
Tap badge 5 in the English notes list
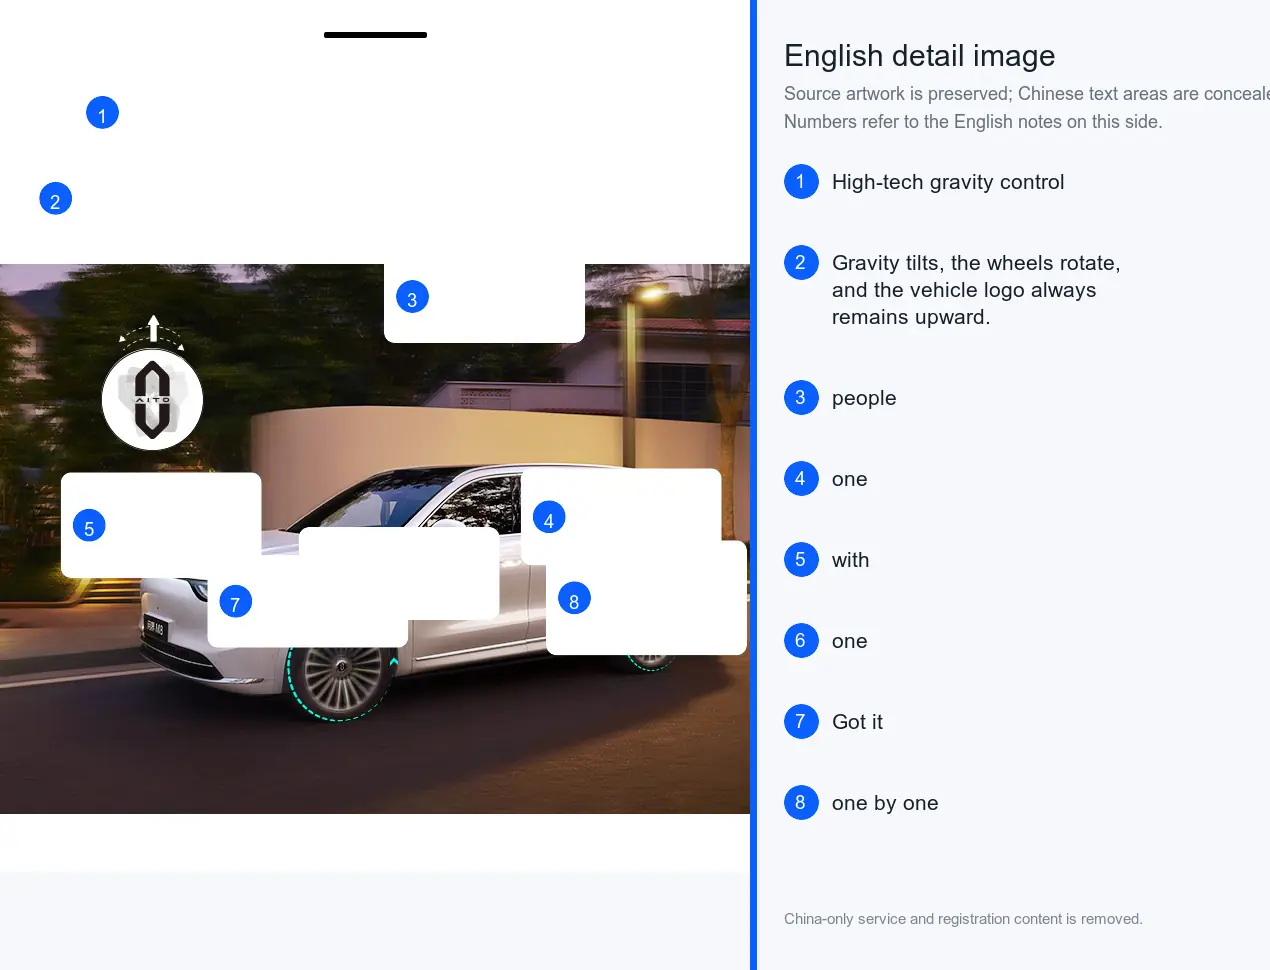click(x=801, y=560)
